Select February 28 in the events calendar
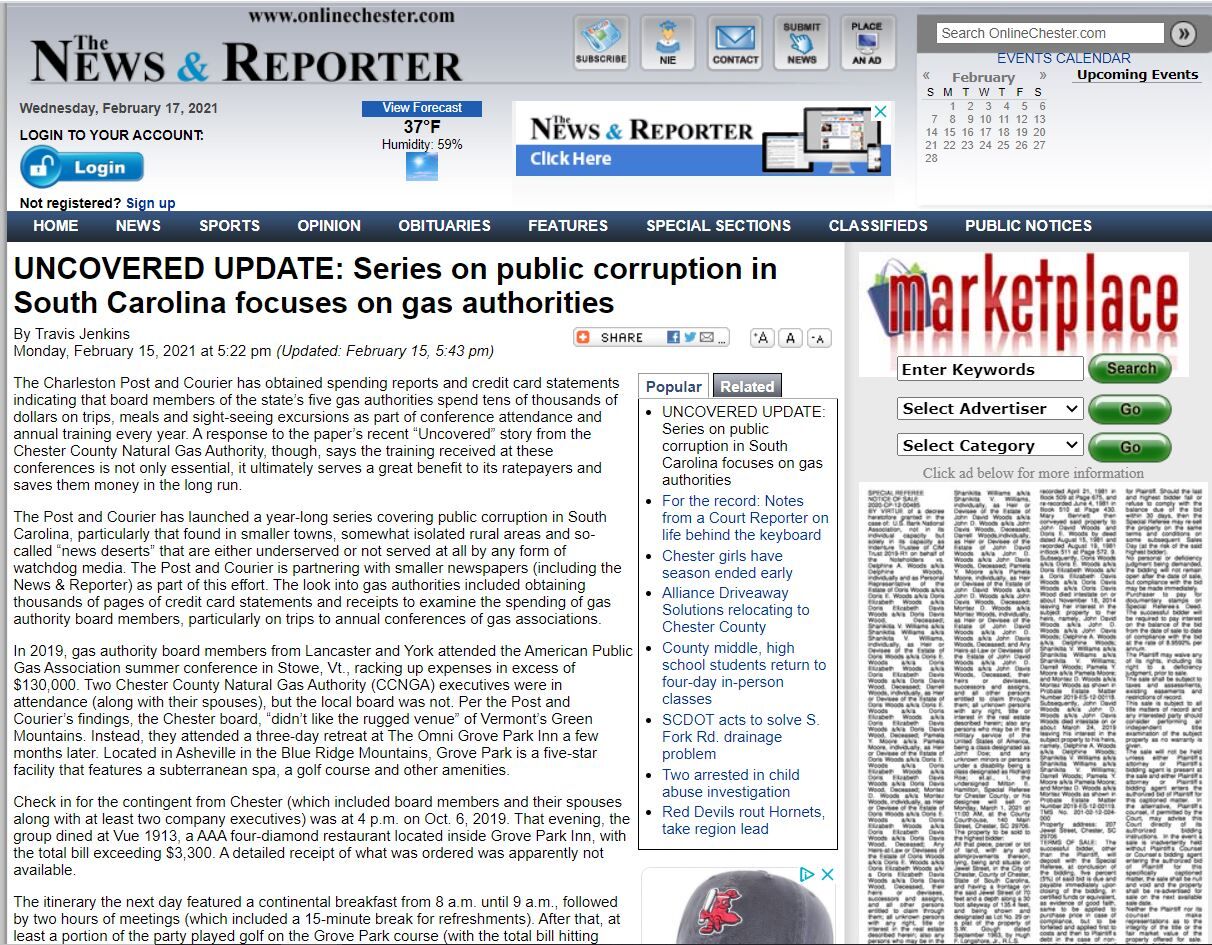This screenshot has height=945, width=1212. tap(932, 158)
